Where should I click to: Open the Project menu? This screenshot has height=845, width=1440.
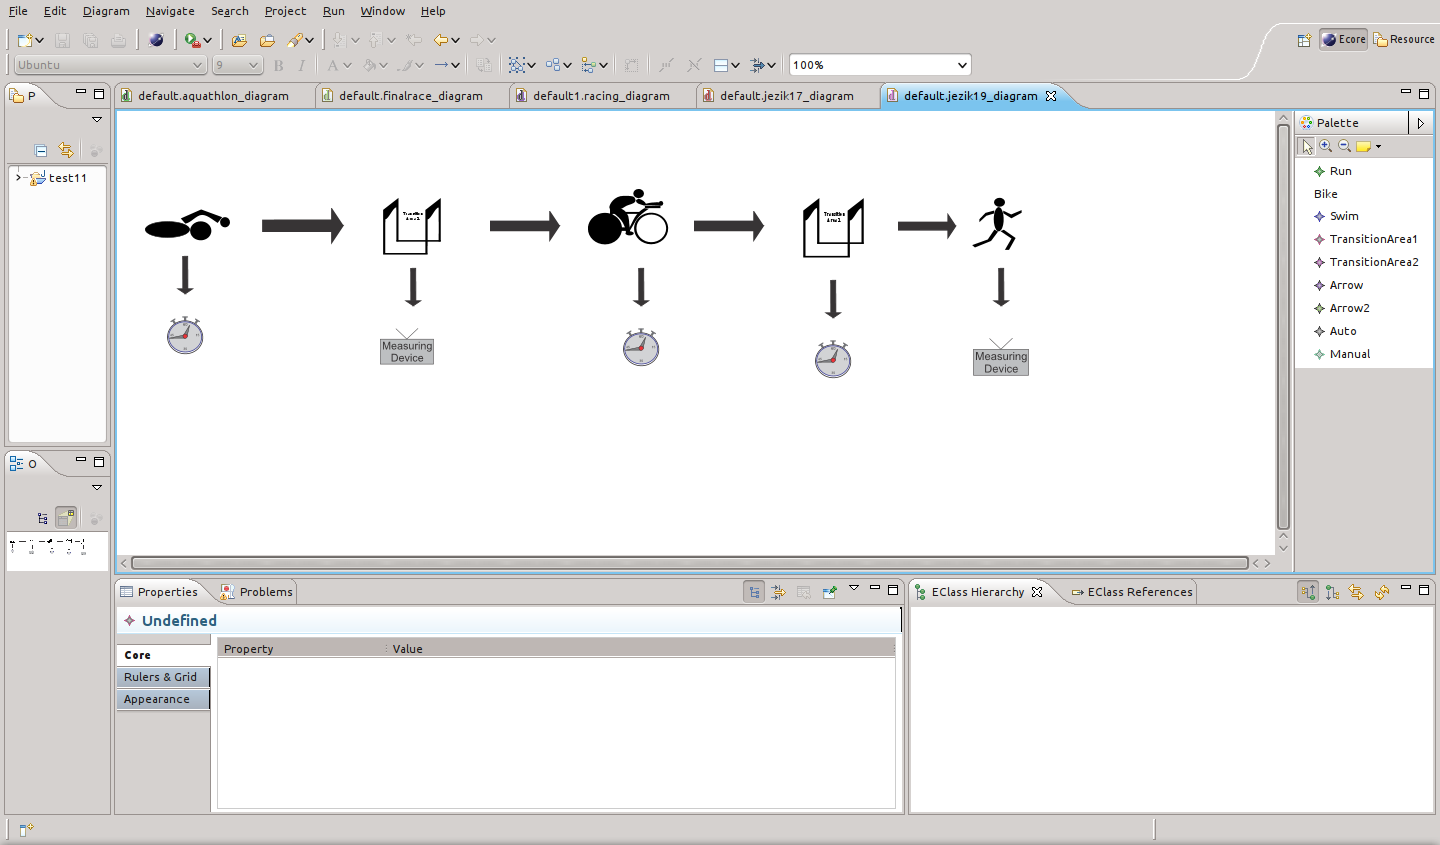click(286, 11)
